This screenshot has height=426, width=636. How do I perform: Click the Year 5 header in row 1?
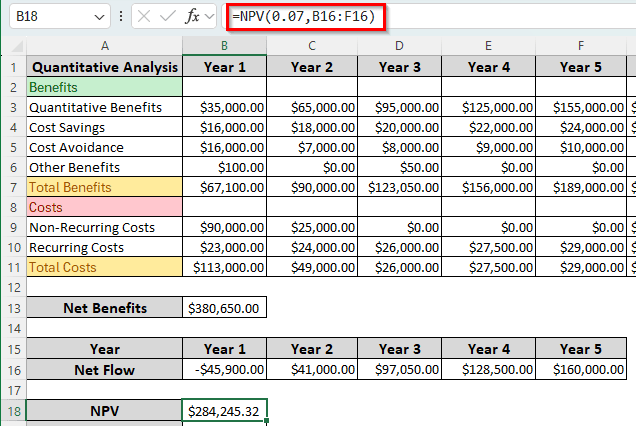pos(581,67)
